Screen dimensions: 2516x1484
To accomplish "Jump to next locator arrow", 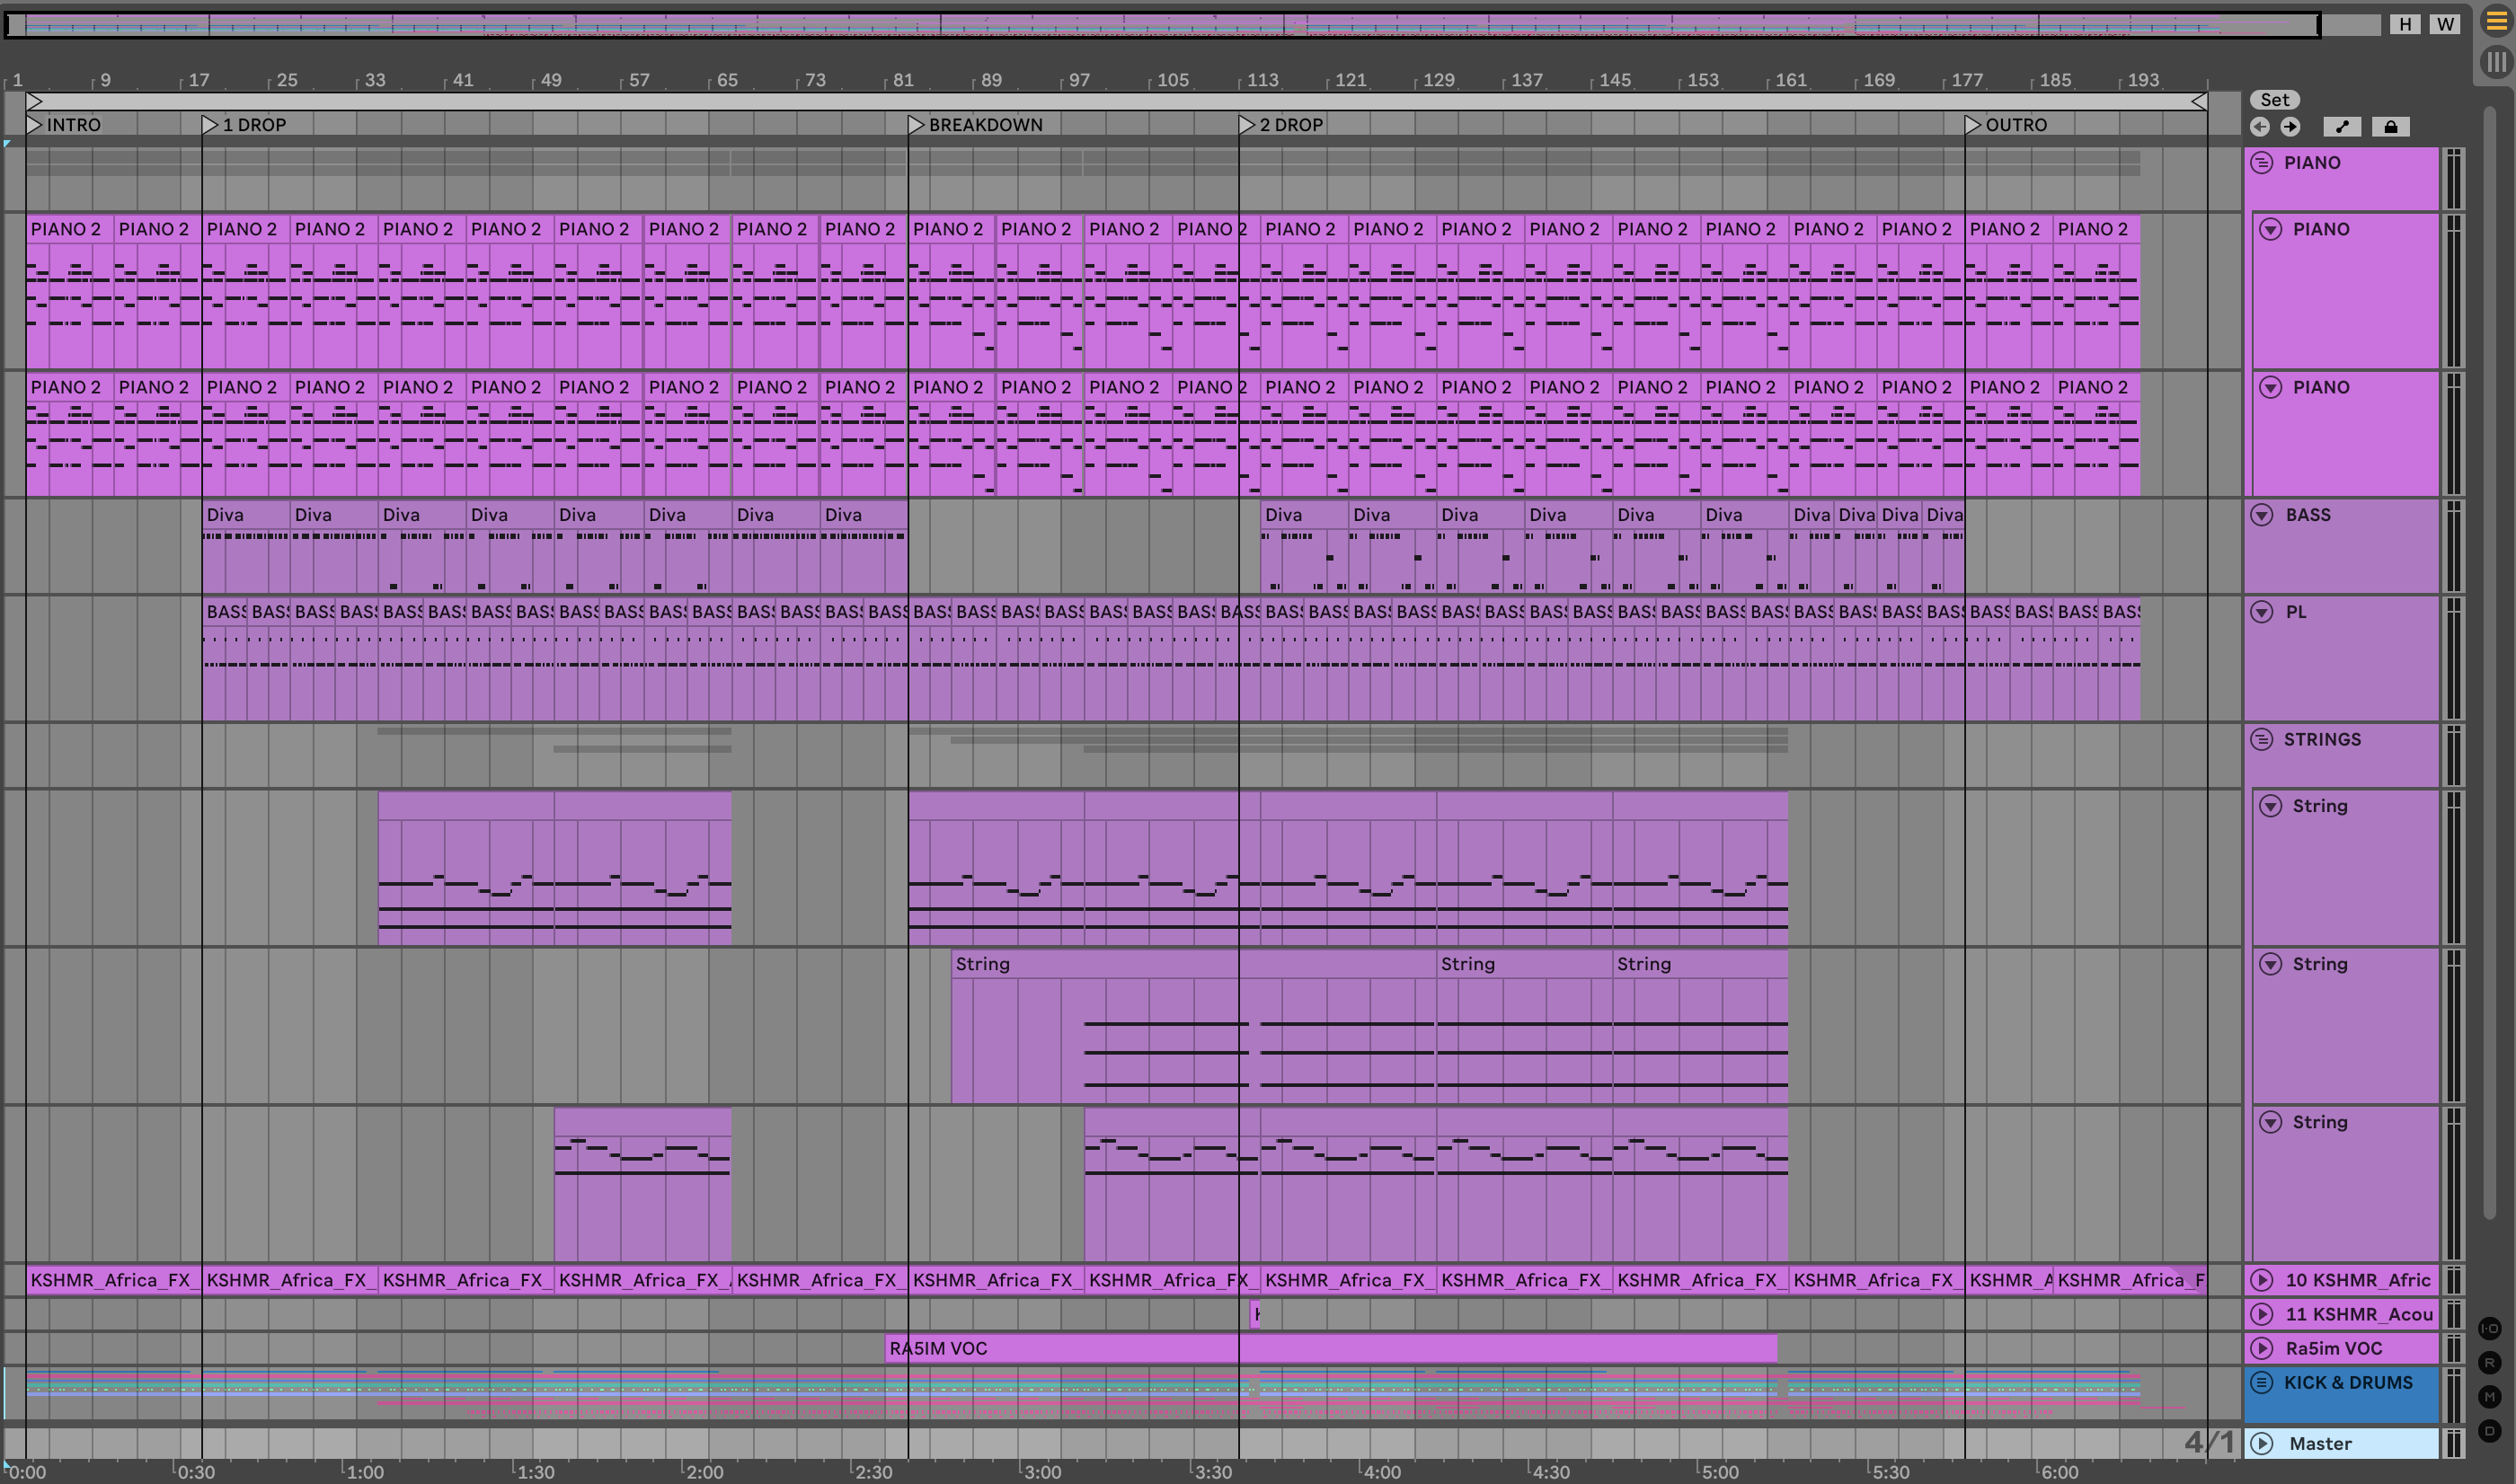I will (x=2290, y=127).
